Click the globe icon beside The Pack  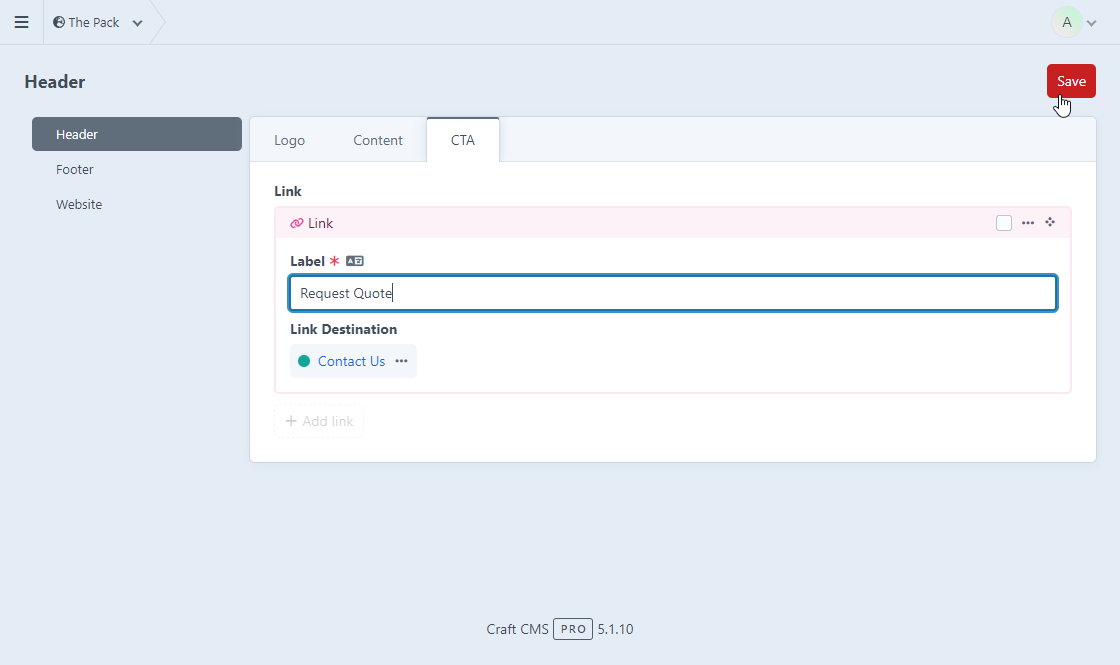coord(59,22)
